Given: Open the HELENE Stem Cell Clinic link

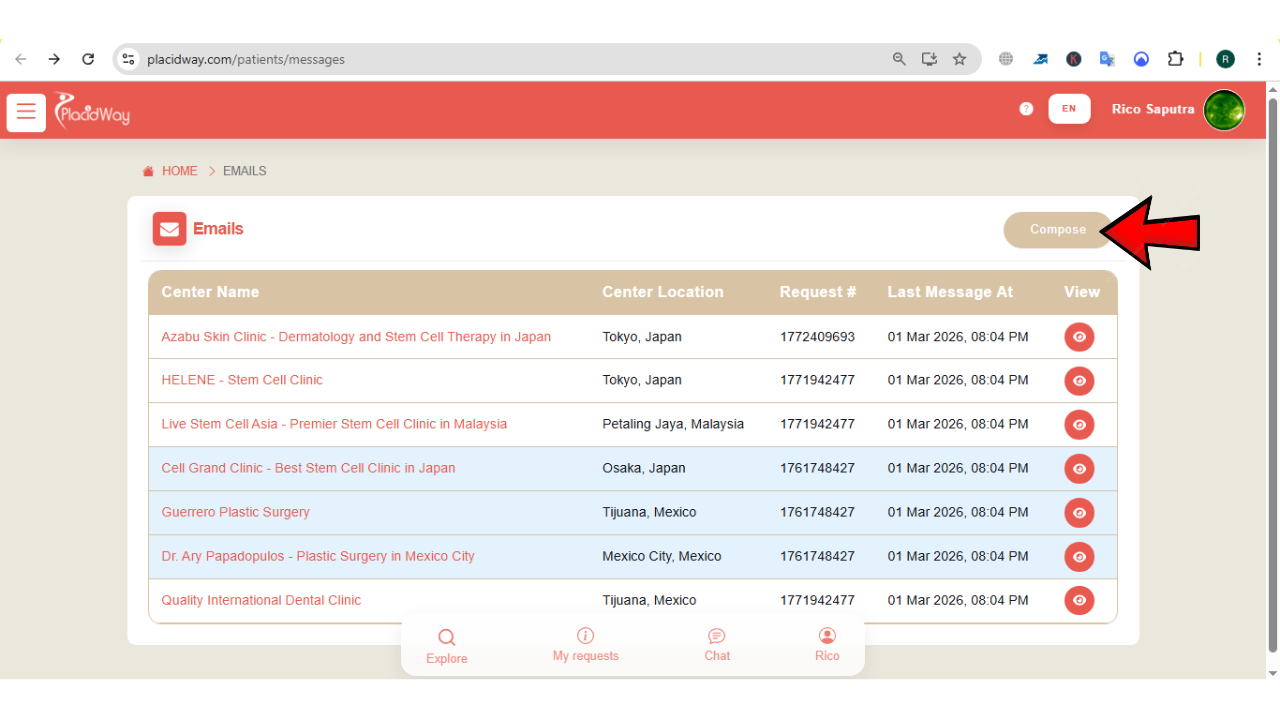Looking at the screenshot, I should pos(242,380).
